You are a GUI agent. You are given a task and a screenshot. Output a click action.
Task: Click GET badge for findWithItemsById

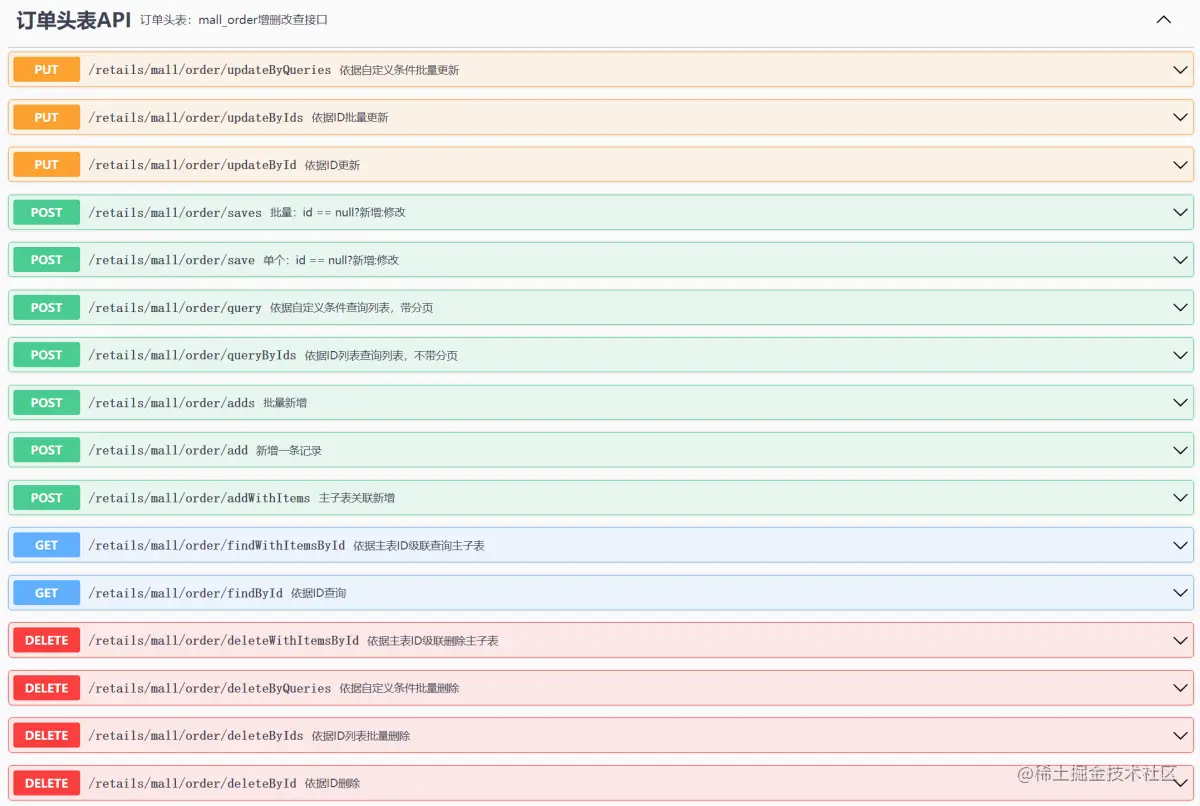pos(46,545)
